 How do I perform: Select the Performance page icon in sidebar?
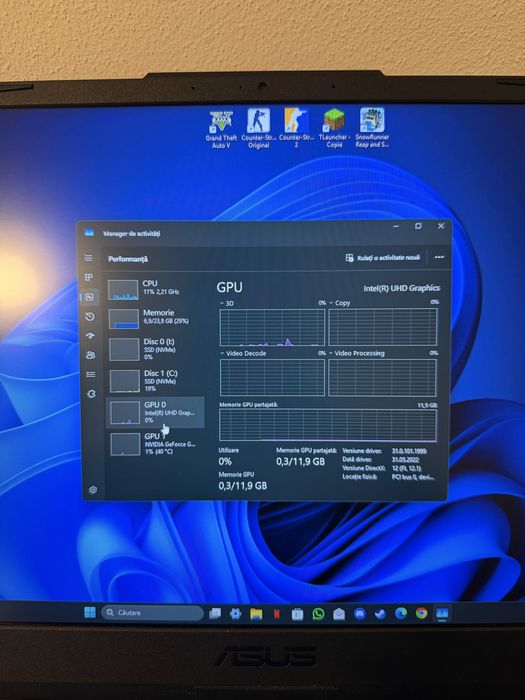[x=90, y=297]
